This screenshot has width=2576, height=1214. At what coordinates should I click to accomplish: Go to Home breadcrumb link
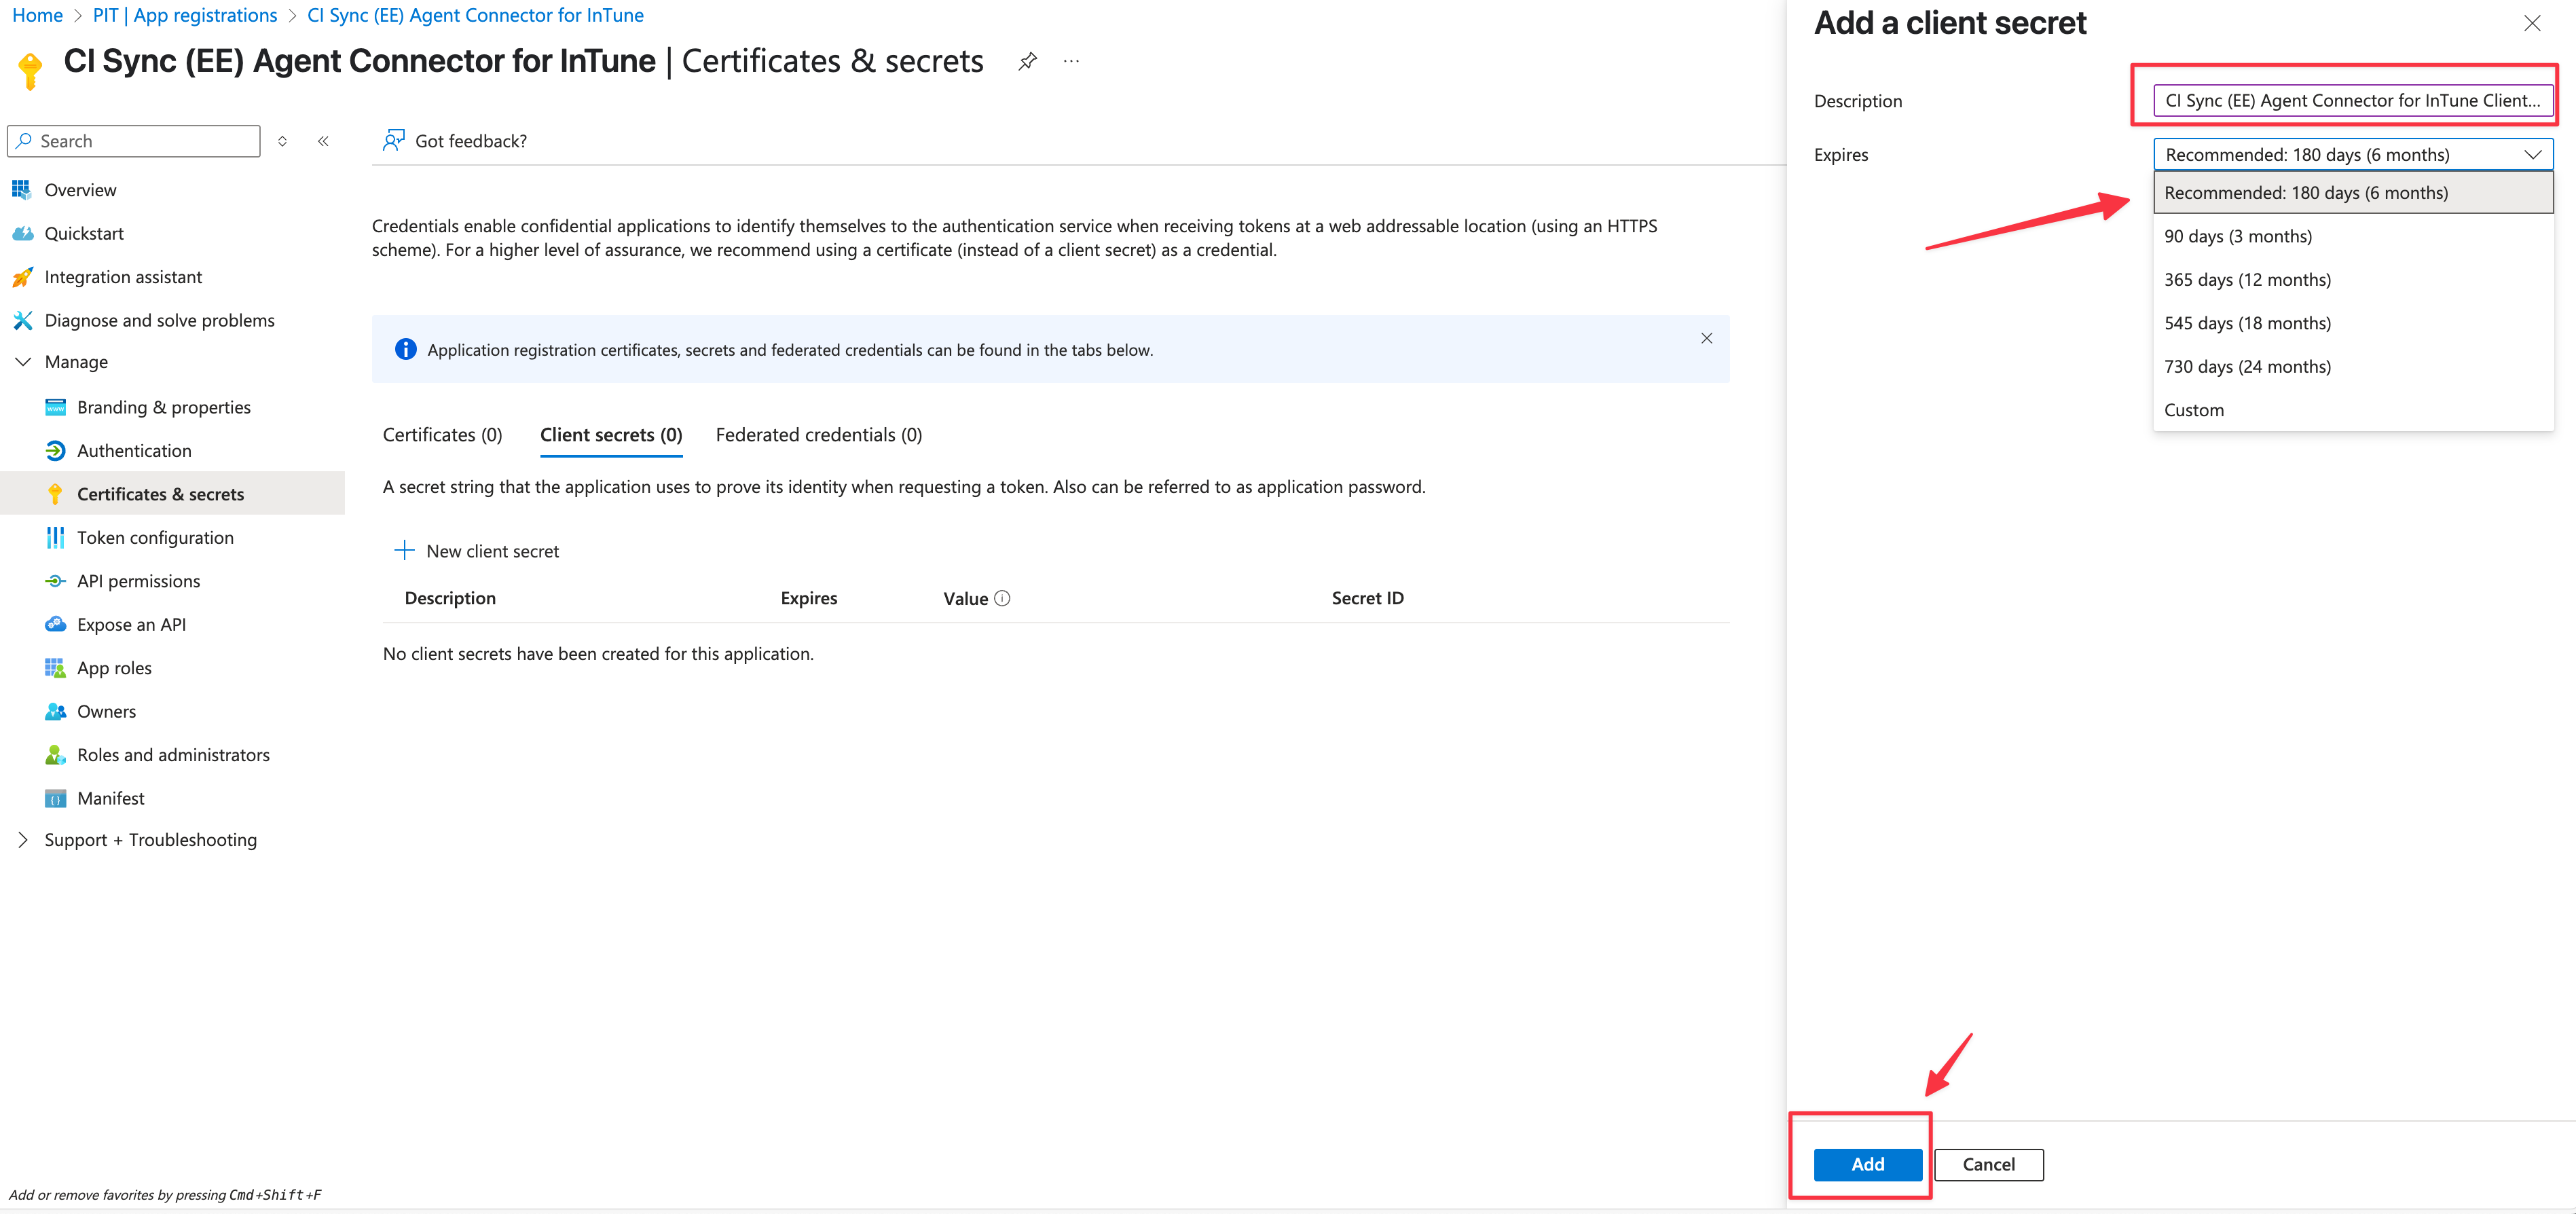37,15
